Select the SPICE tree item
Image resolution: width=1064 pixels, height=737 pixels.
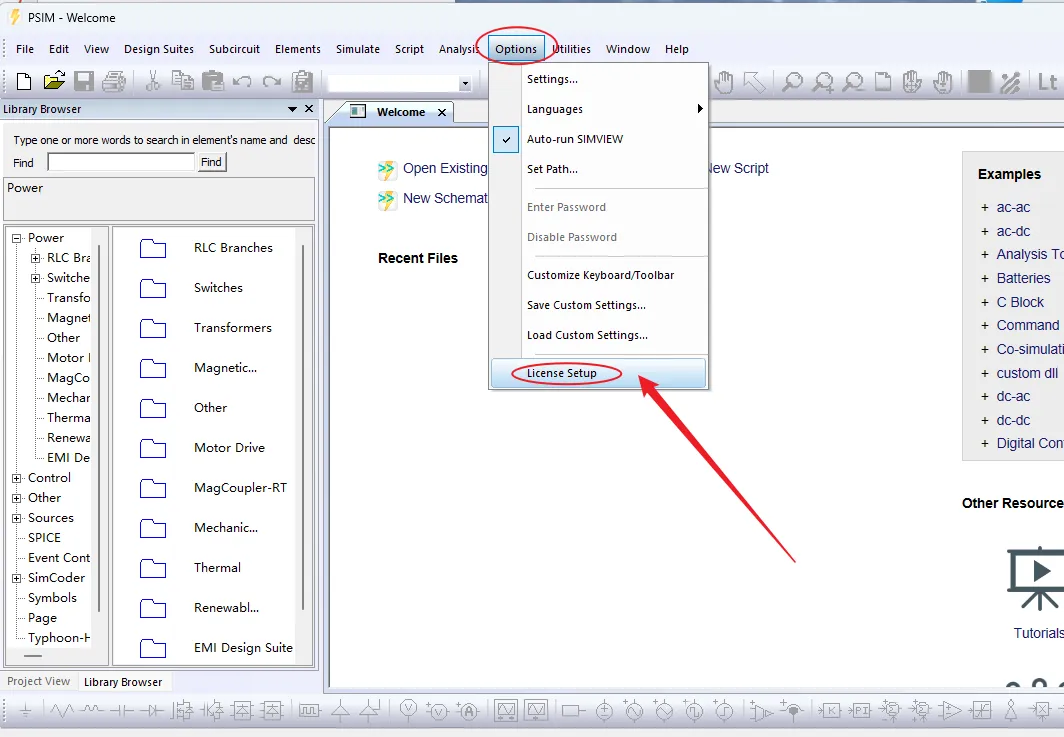(44, 538)
